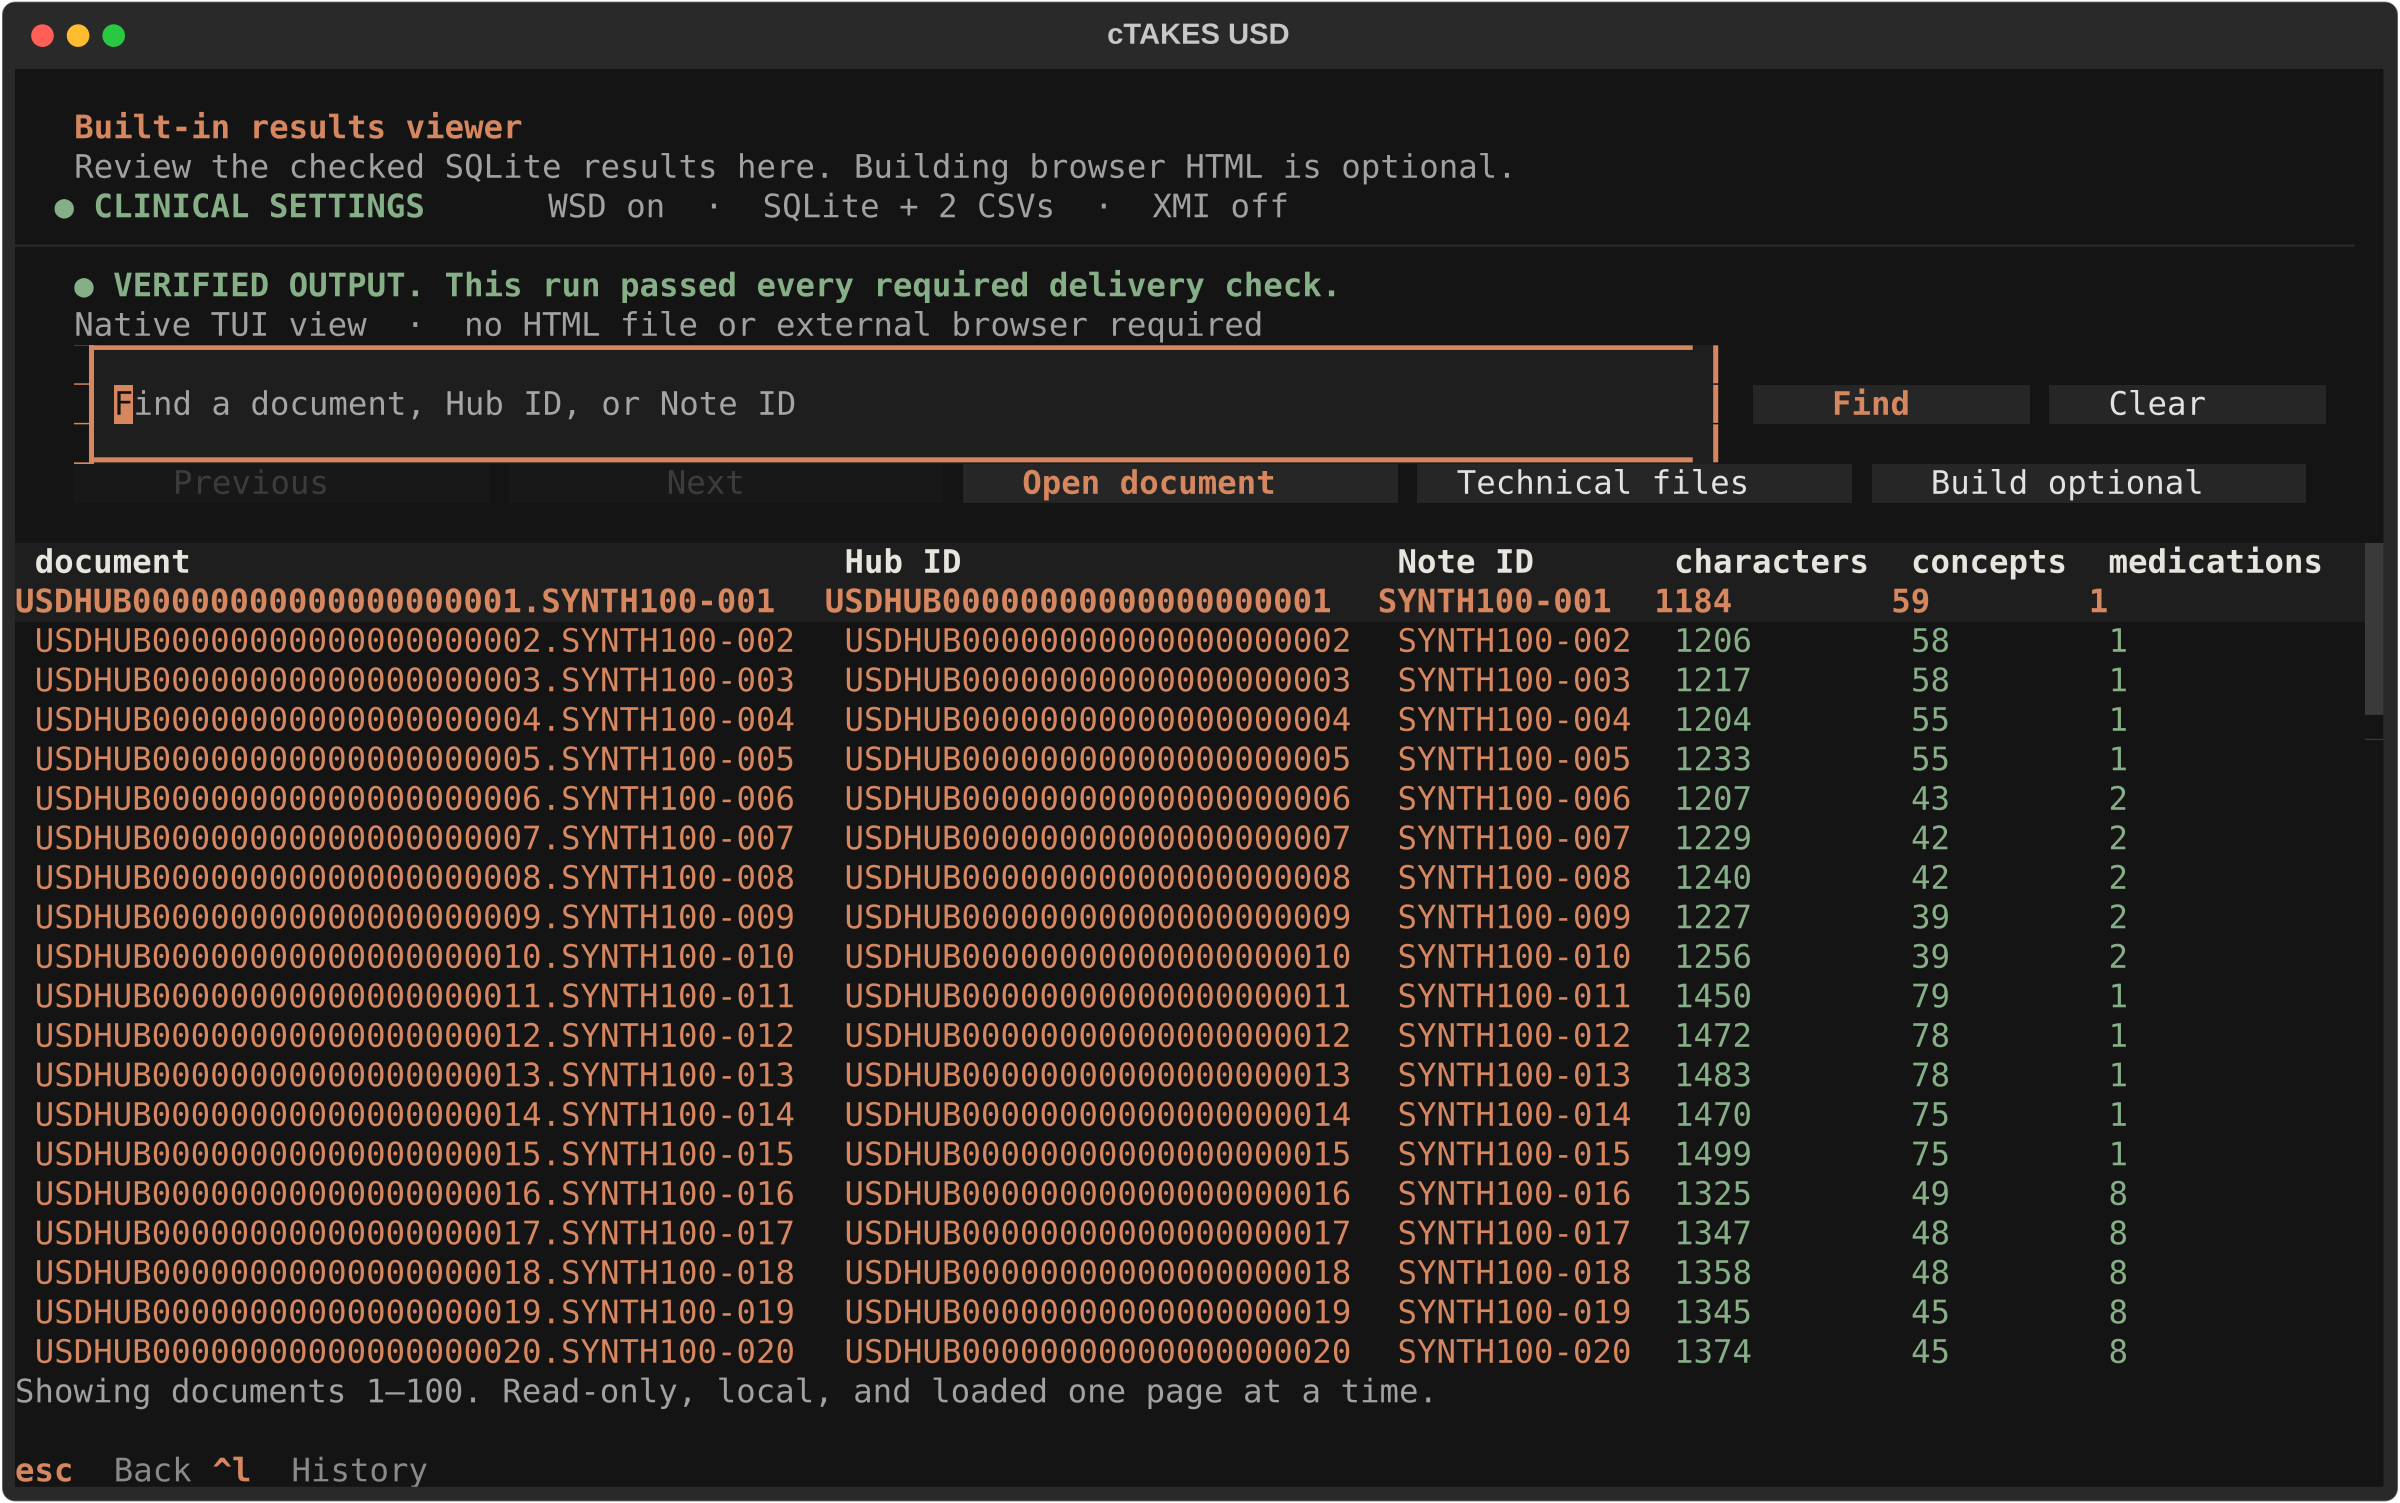Click concepts value 79
Screen dimensions: 2400x1503
pos(1930,996)
